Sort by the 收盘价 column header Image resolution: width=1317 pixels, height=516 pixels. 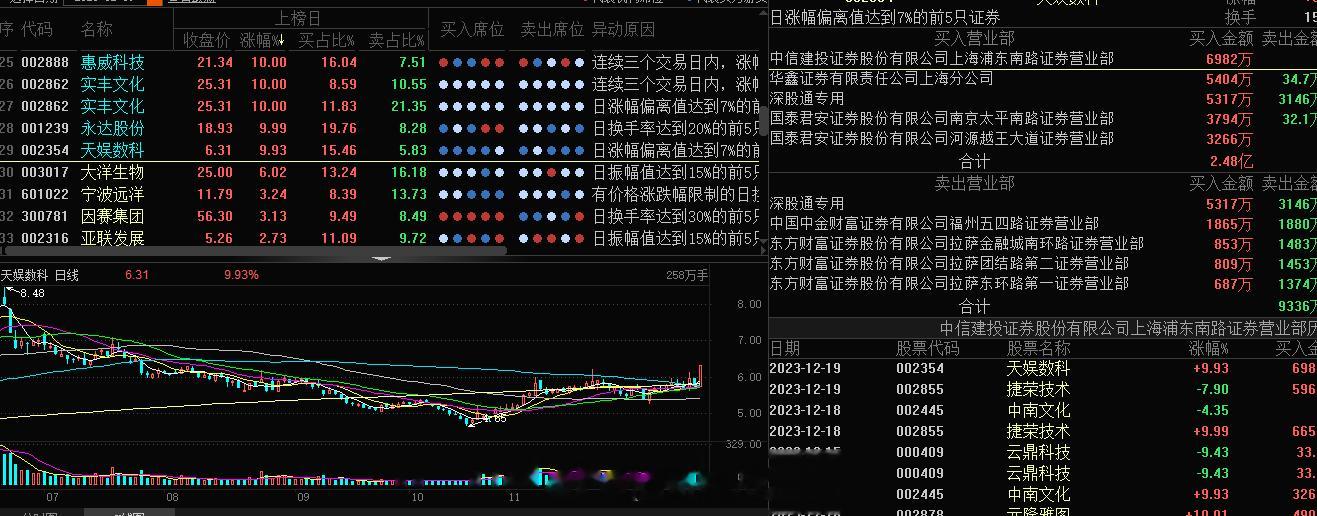coord(207,40)
